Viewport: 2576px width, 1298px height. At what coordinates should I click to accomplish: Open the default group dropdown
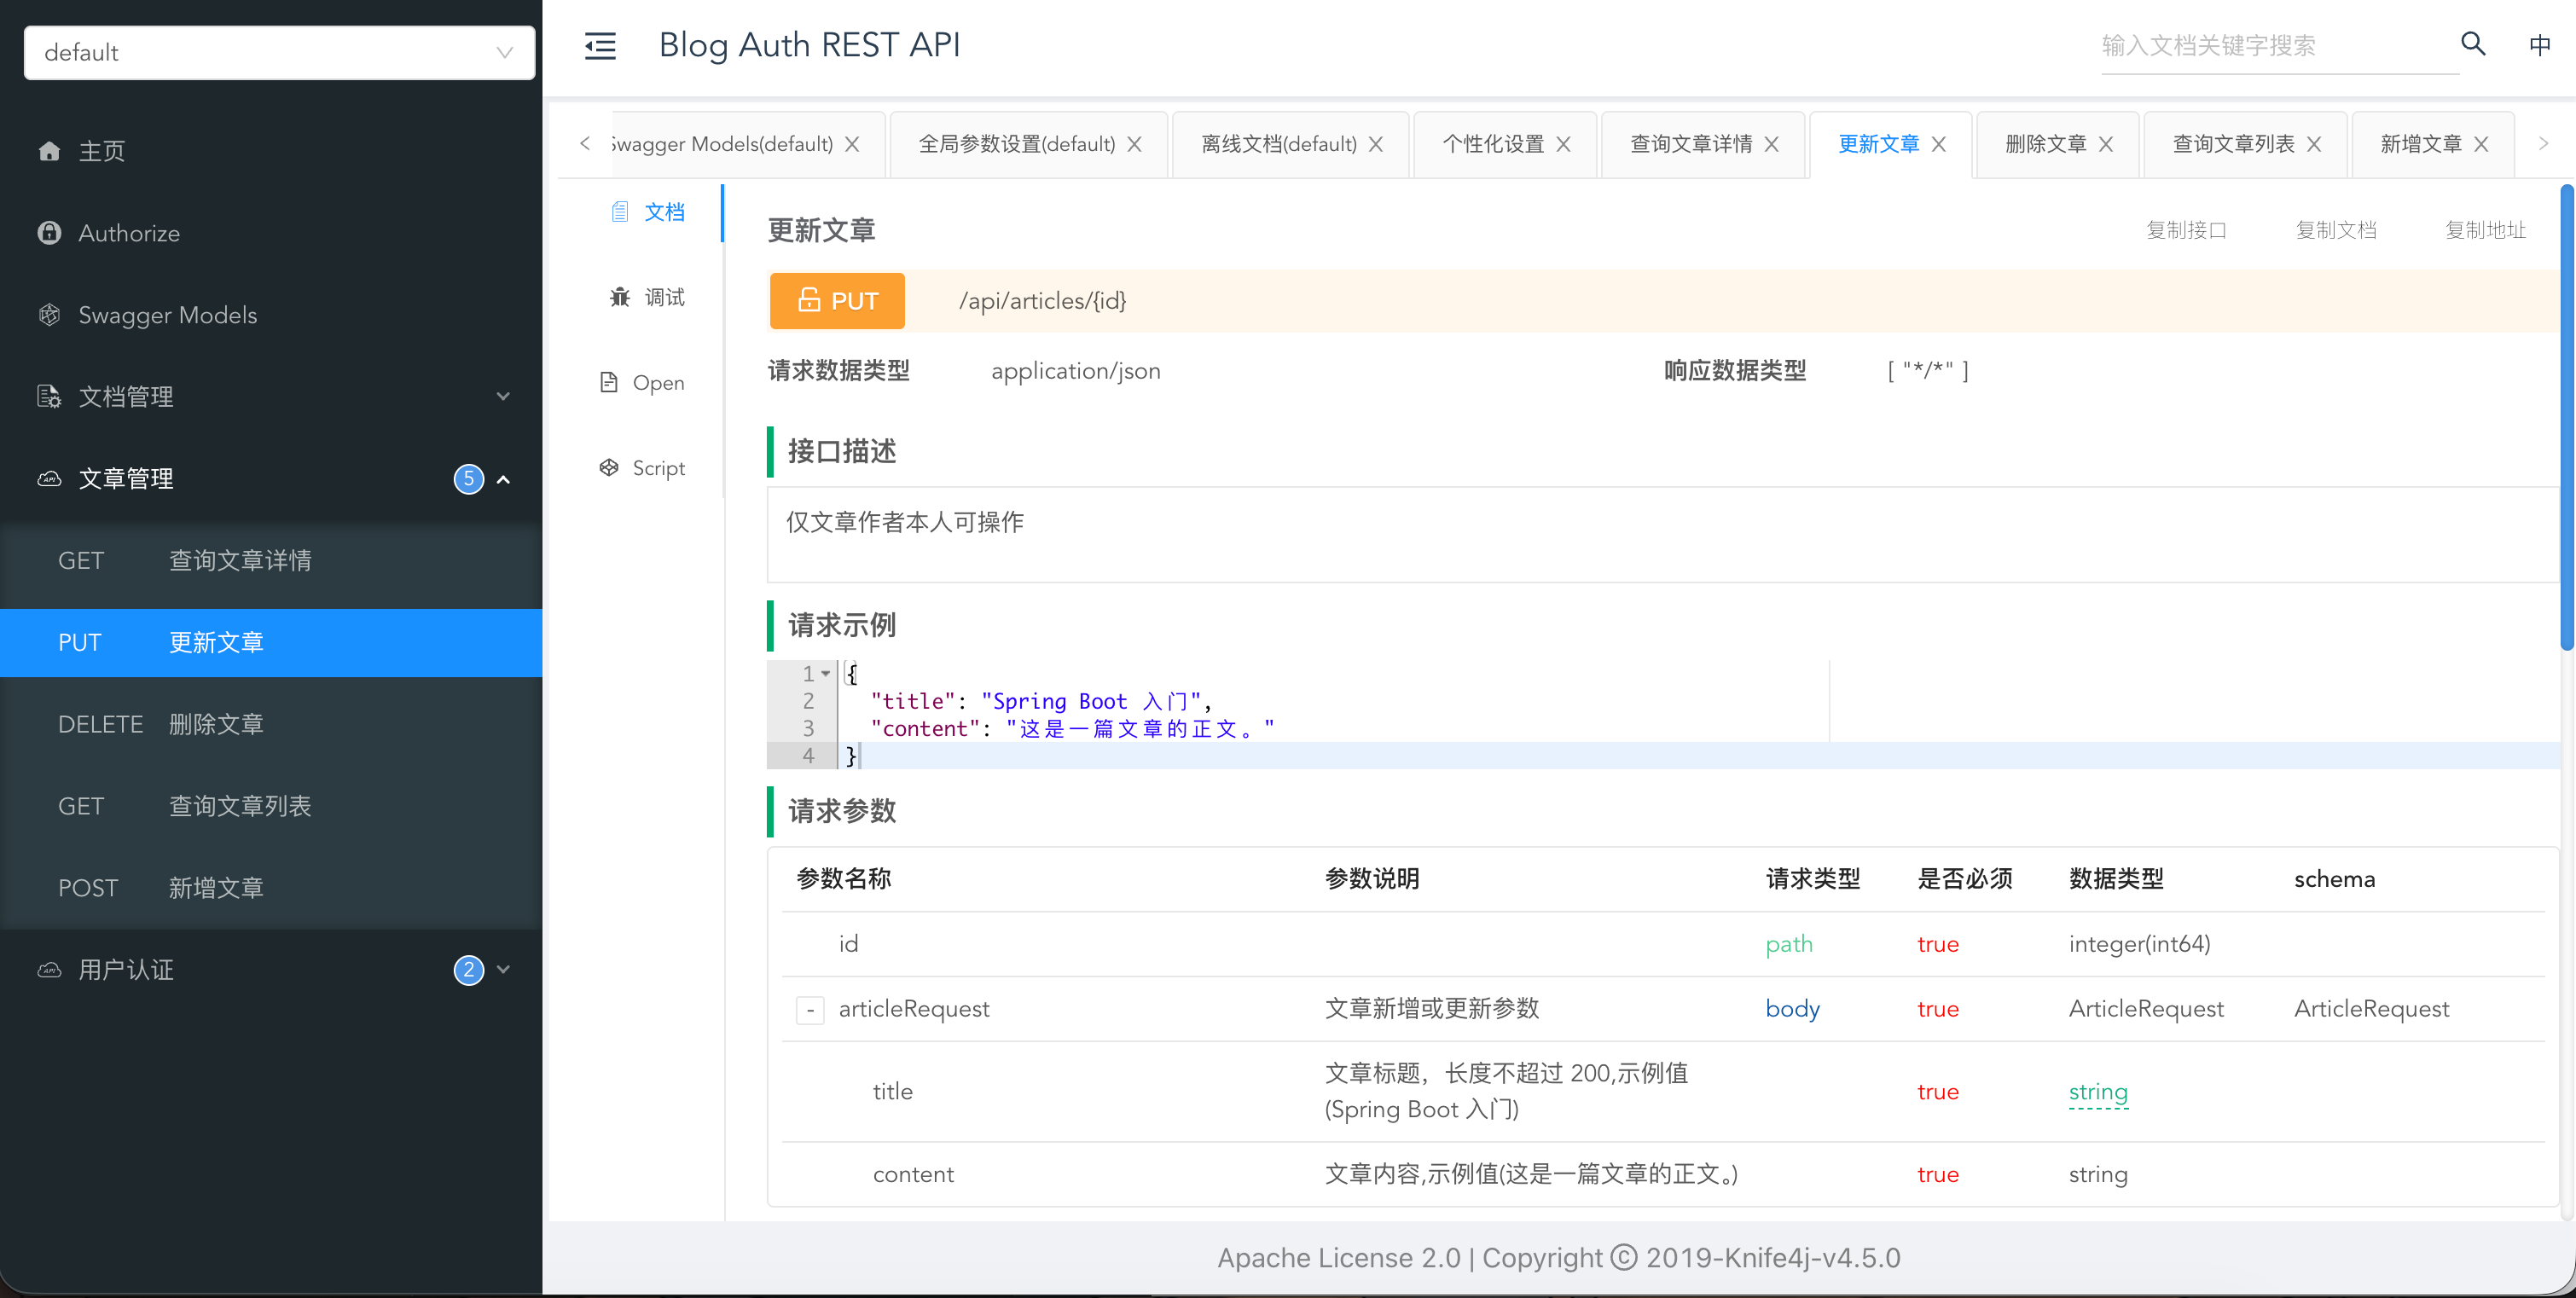pos(279,52)
